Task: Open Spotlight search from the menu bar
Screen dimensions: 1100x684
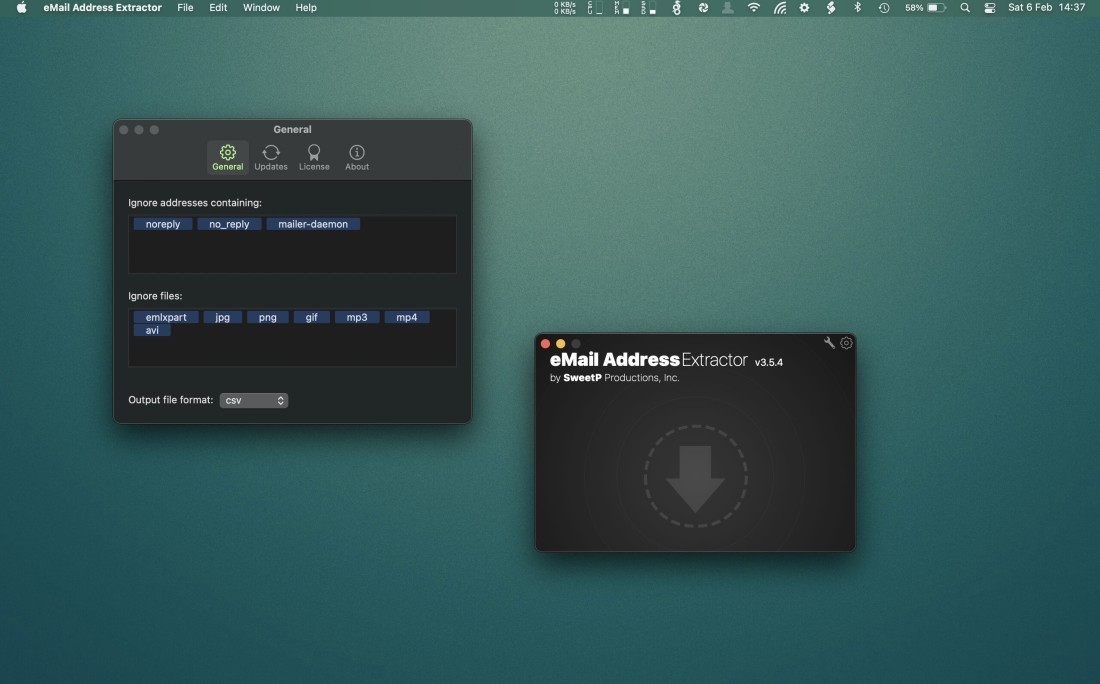Action: (964, 8)
